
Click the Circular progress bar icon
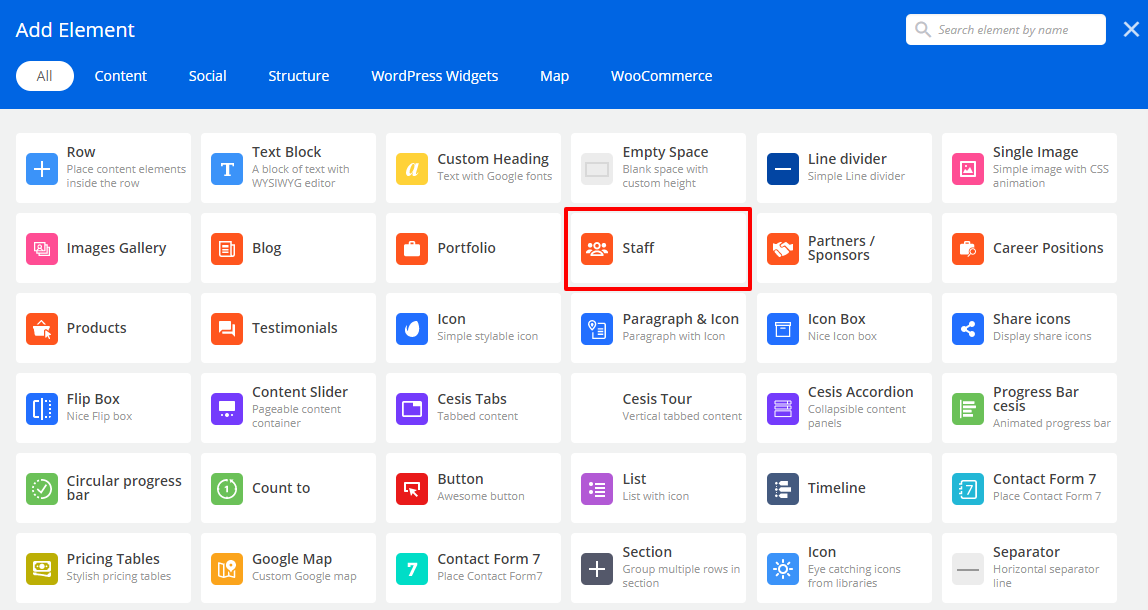(x=42, y=488)
